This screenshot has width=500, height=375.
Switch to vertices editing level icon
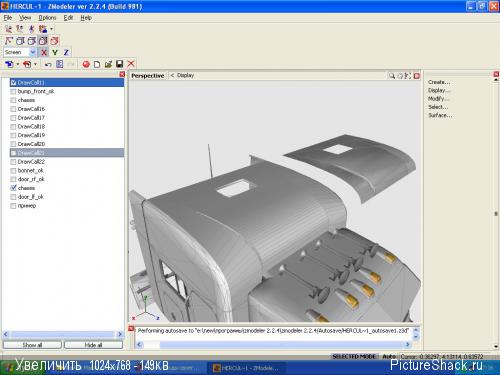click(8, 29)
